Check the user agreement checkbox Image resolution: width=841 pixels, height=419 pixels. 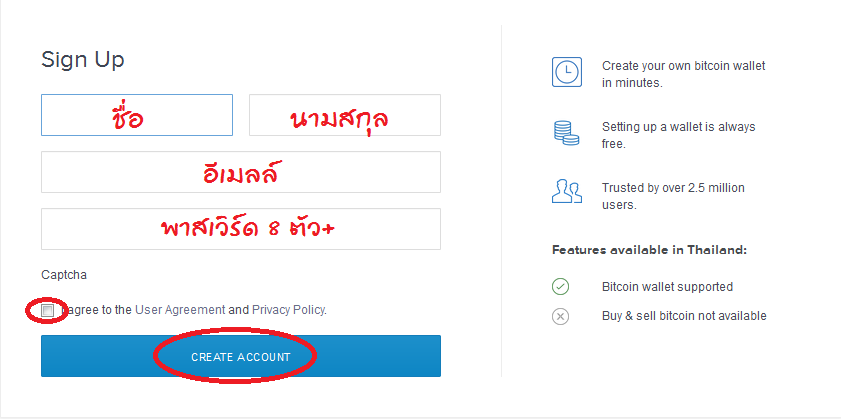pos(48,311)
